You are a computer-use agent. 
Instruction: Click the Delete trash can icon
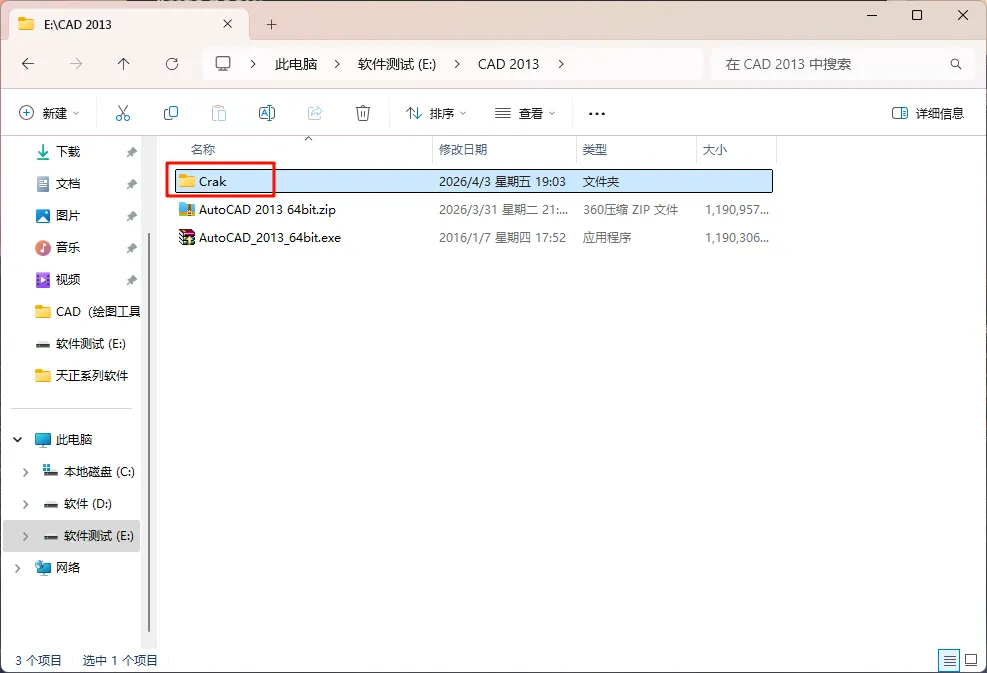[363, 113]
